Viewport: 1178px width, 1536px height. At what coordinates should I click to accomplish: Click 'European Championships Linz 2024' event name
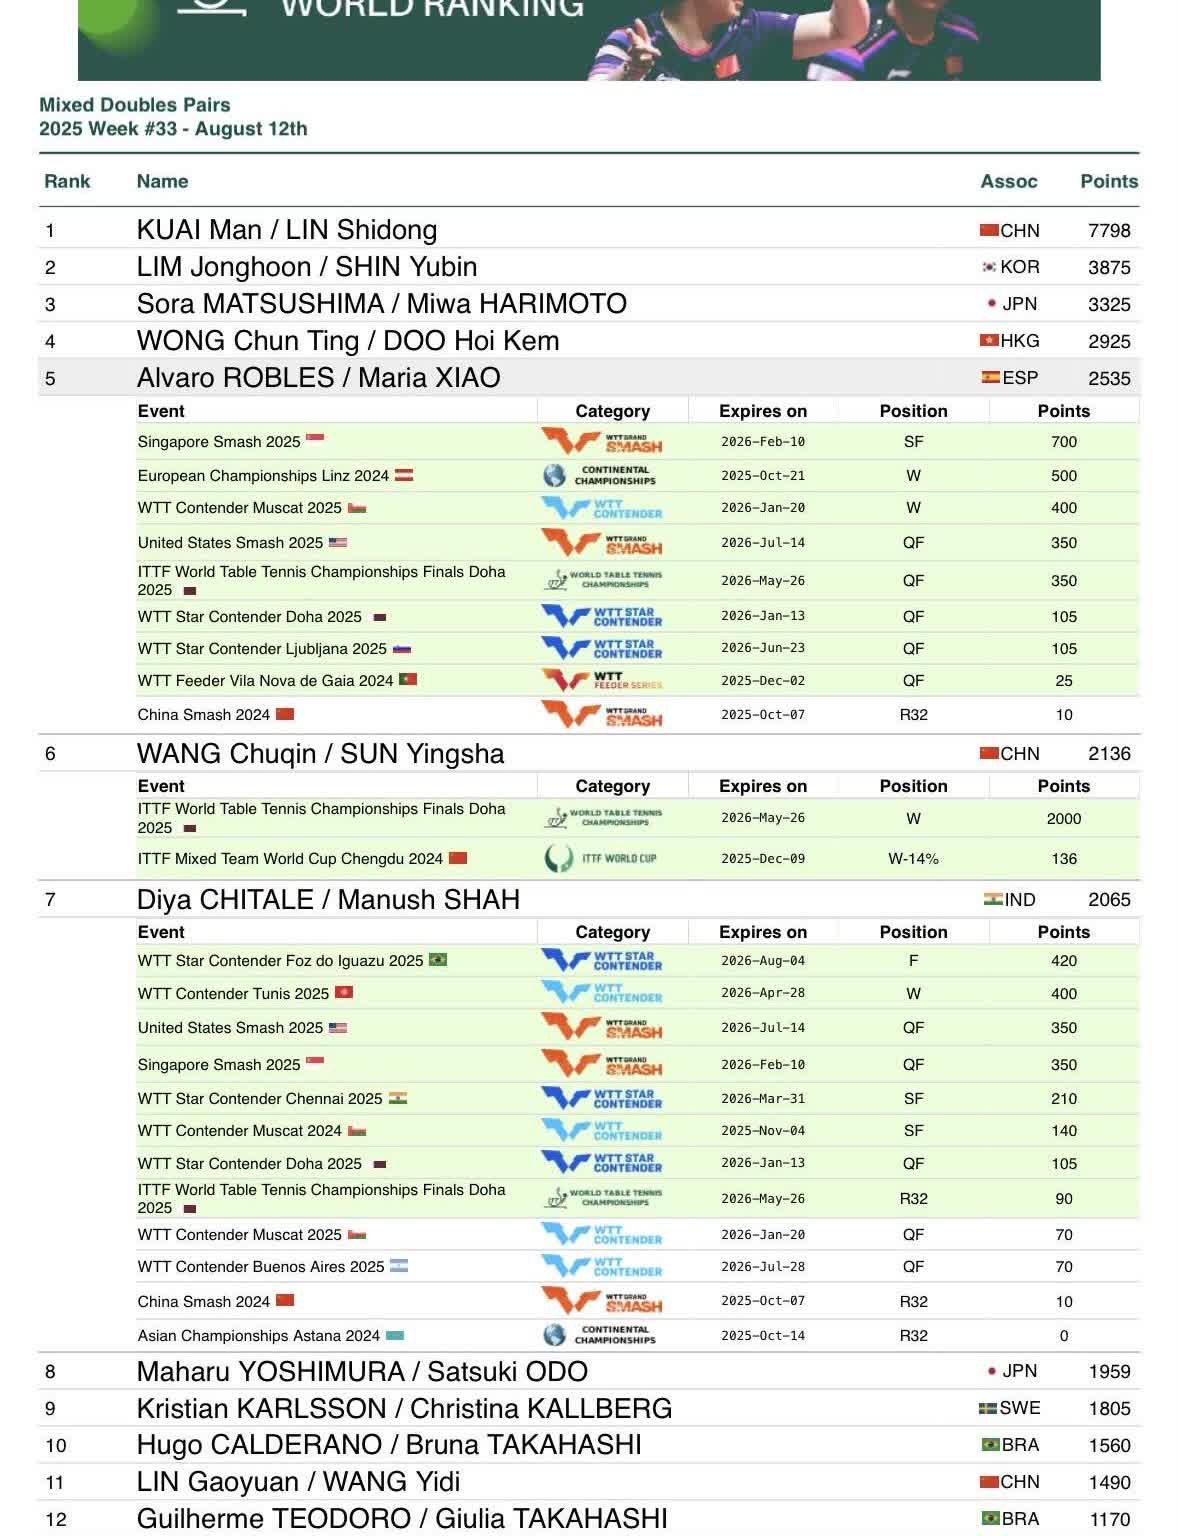263,476
